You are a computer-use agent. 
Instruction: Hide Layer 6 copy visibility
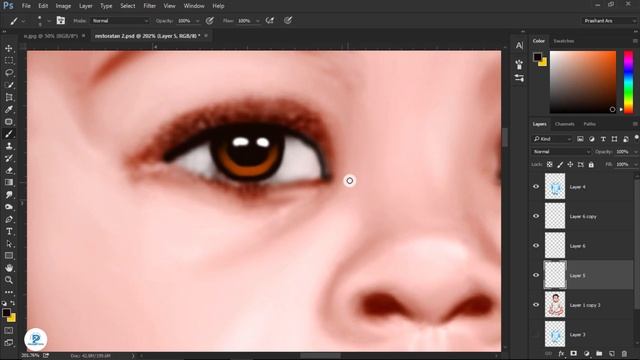536,216
